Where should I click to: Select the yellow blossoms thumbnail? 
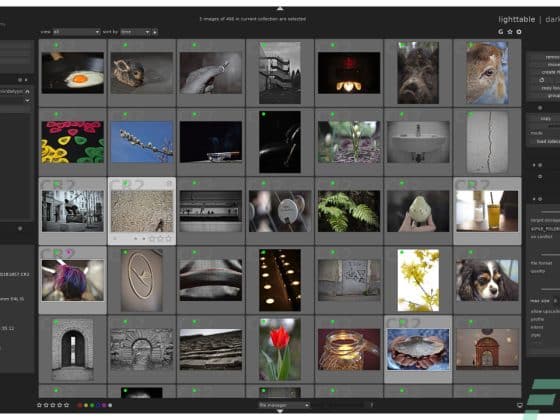418,280
